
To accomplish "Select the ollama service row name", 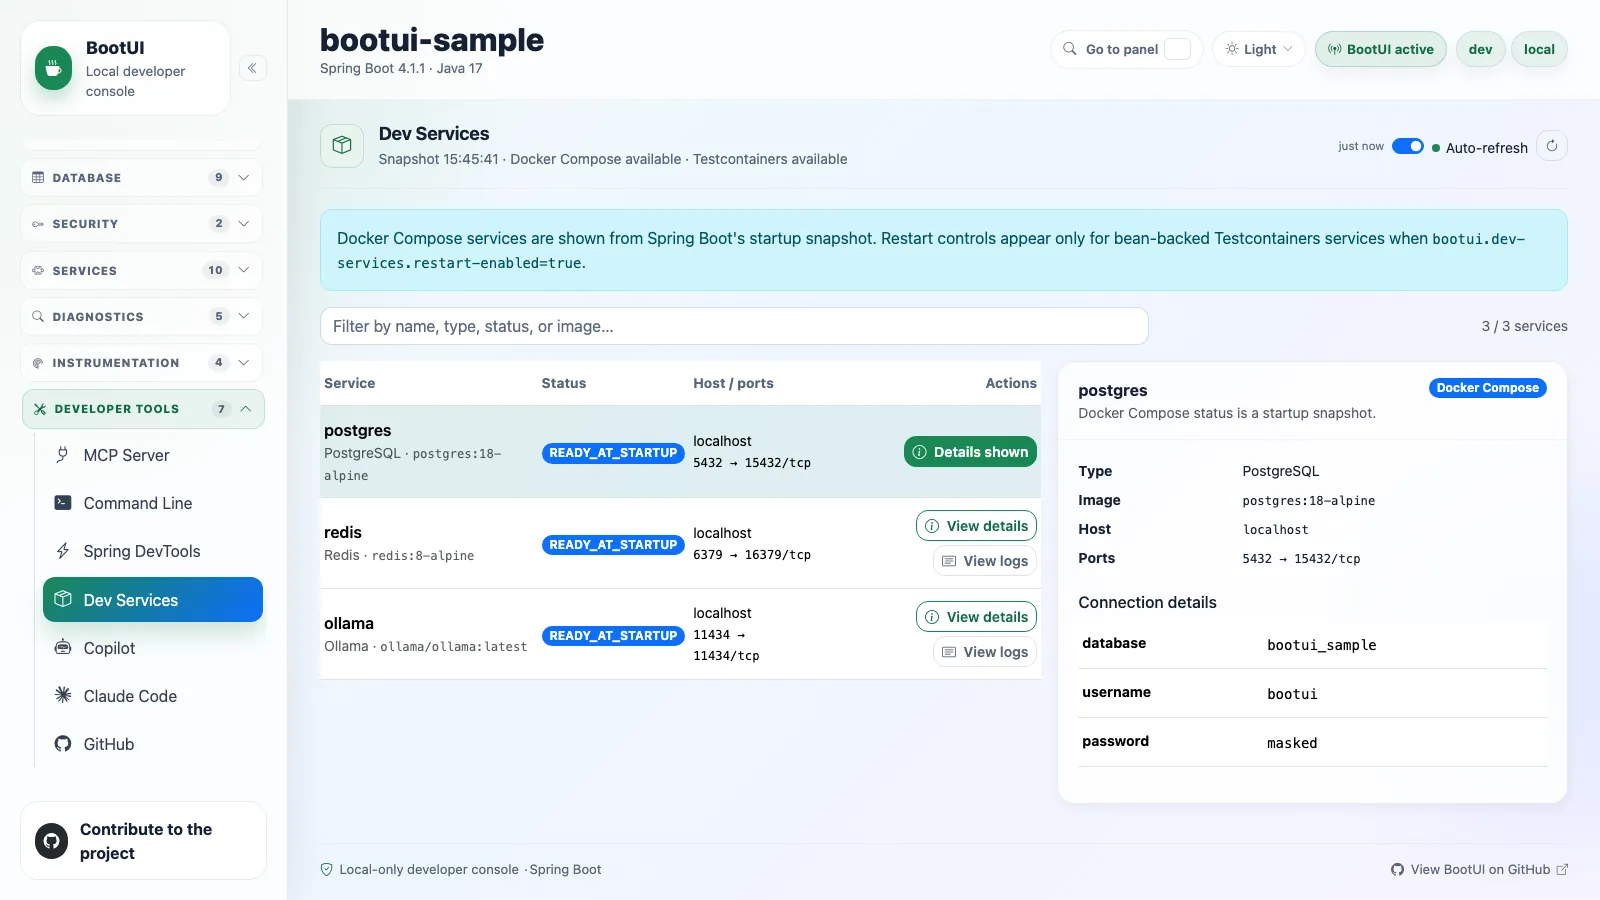I will click(349, 624).
